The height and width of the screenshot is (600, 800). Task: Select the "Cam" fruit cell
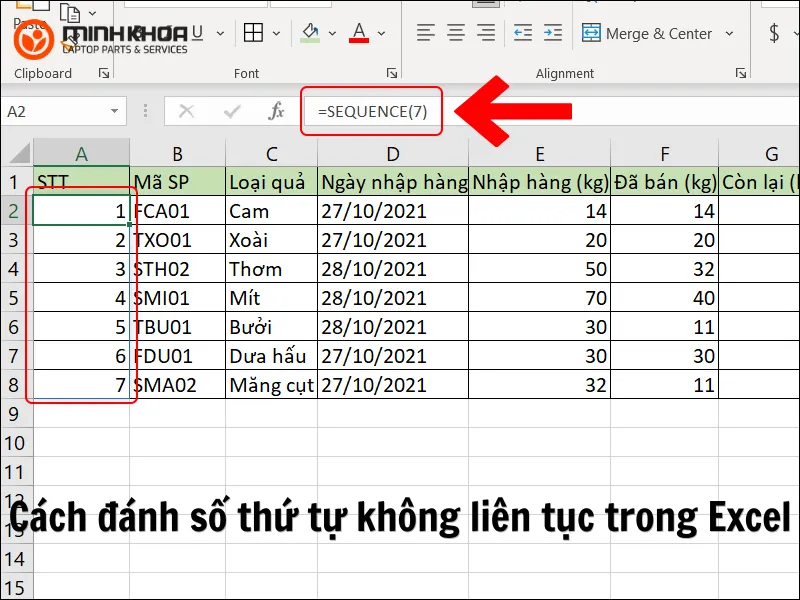click(271, 211)
